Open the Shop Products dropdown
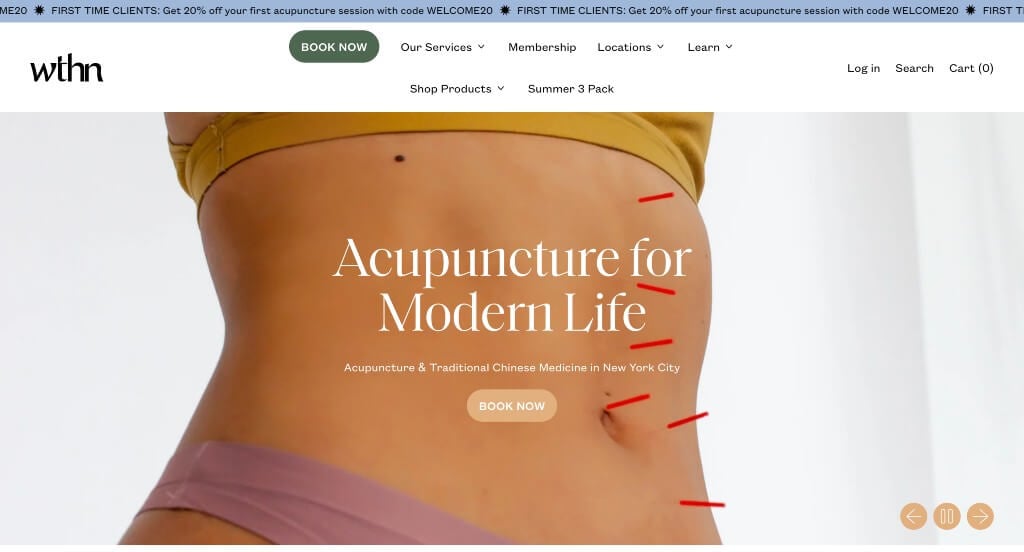The width and height of the screenshot is (1024, 552). pos(457,88)
